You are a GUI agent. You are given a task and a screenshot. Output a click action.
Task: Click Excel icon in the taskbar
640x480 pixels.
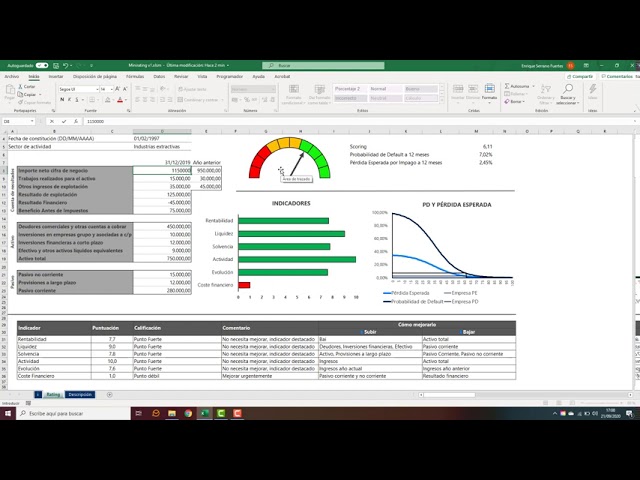[x=204, y=413]
